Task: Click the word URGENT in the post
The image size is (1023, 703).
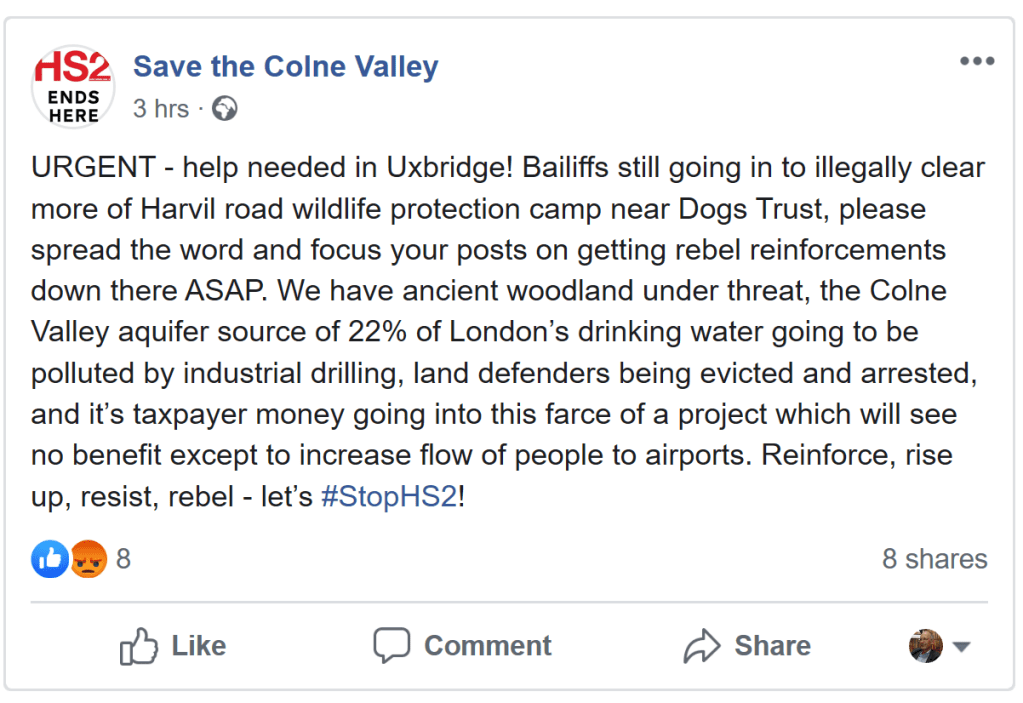Action: [x=93, y=168]
